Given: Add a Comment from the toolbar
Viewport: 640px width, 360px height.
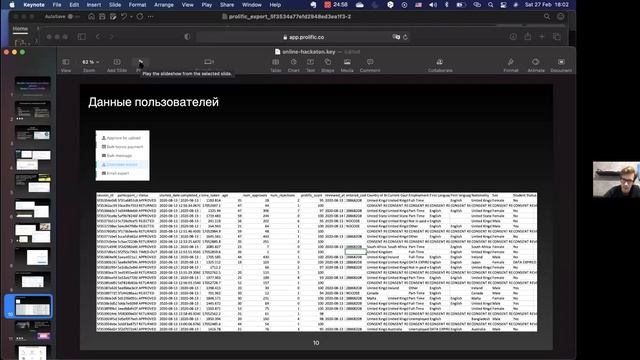Looking at the screenshot, I should coord(370,65).
